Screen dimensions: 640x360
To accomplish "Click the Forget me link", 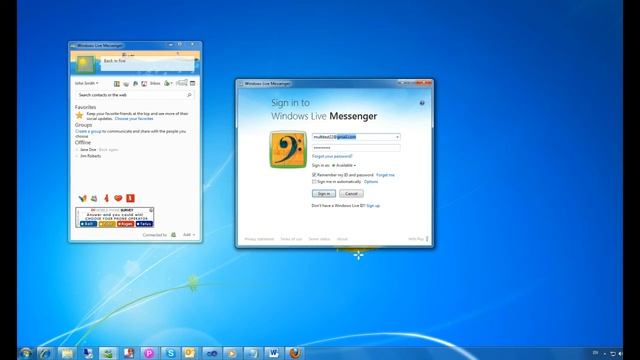I will click(385, 175).
